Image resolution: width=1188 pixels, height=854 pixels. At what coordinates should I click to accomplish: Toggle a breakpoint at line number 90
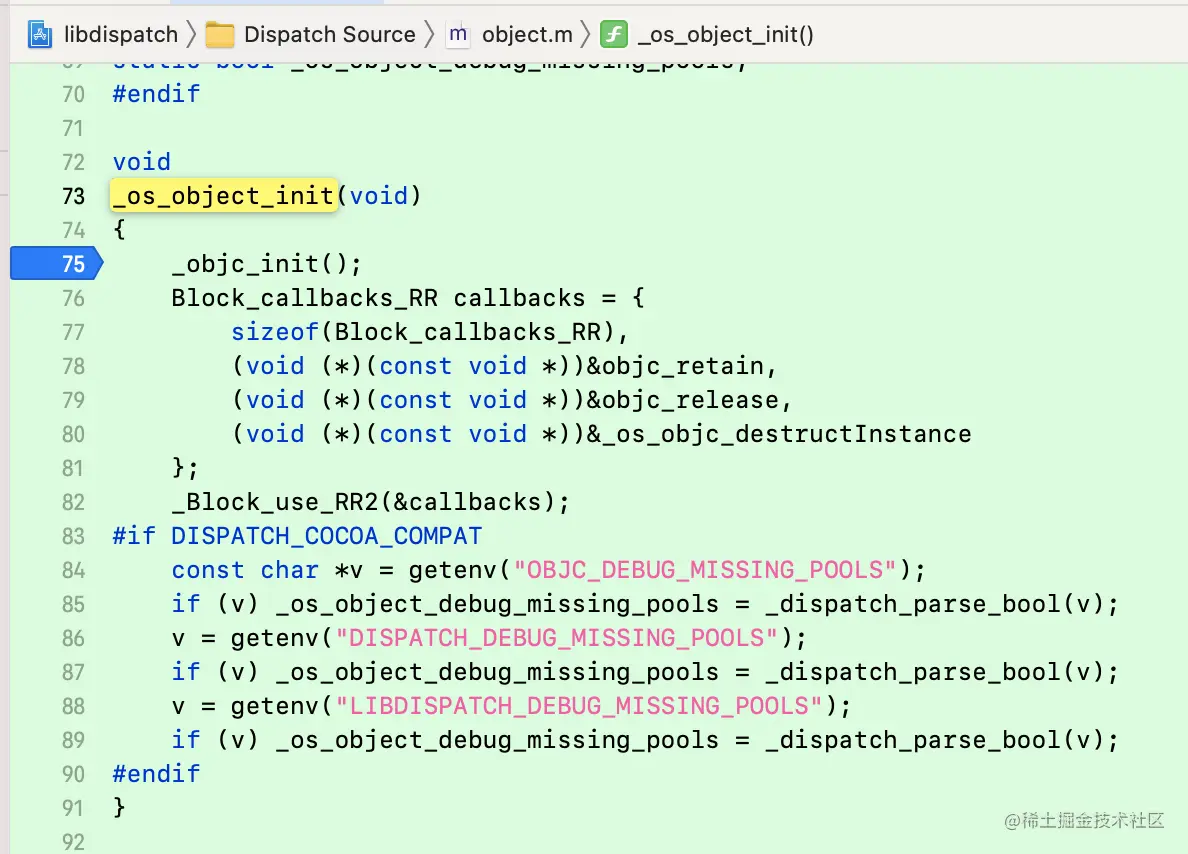[x=74, y=774]
